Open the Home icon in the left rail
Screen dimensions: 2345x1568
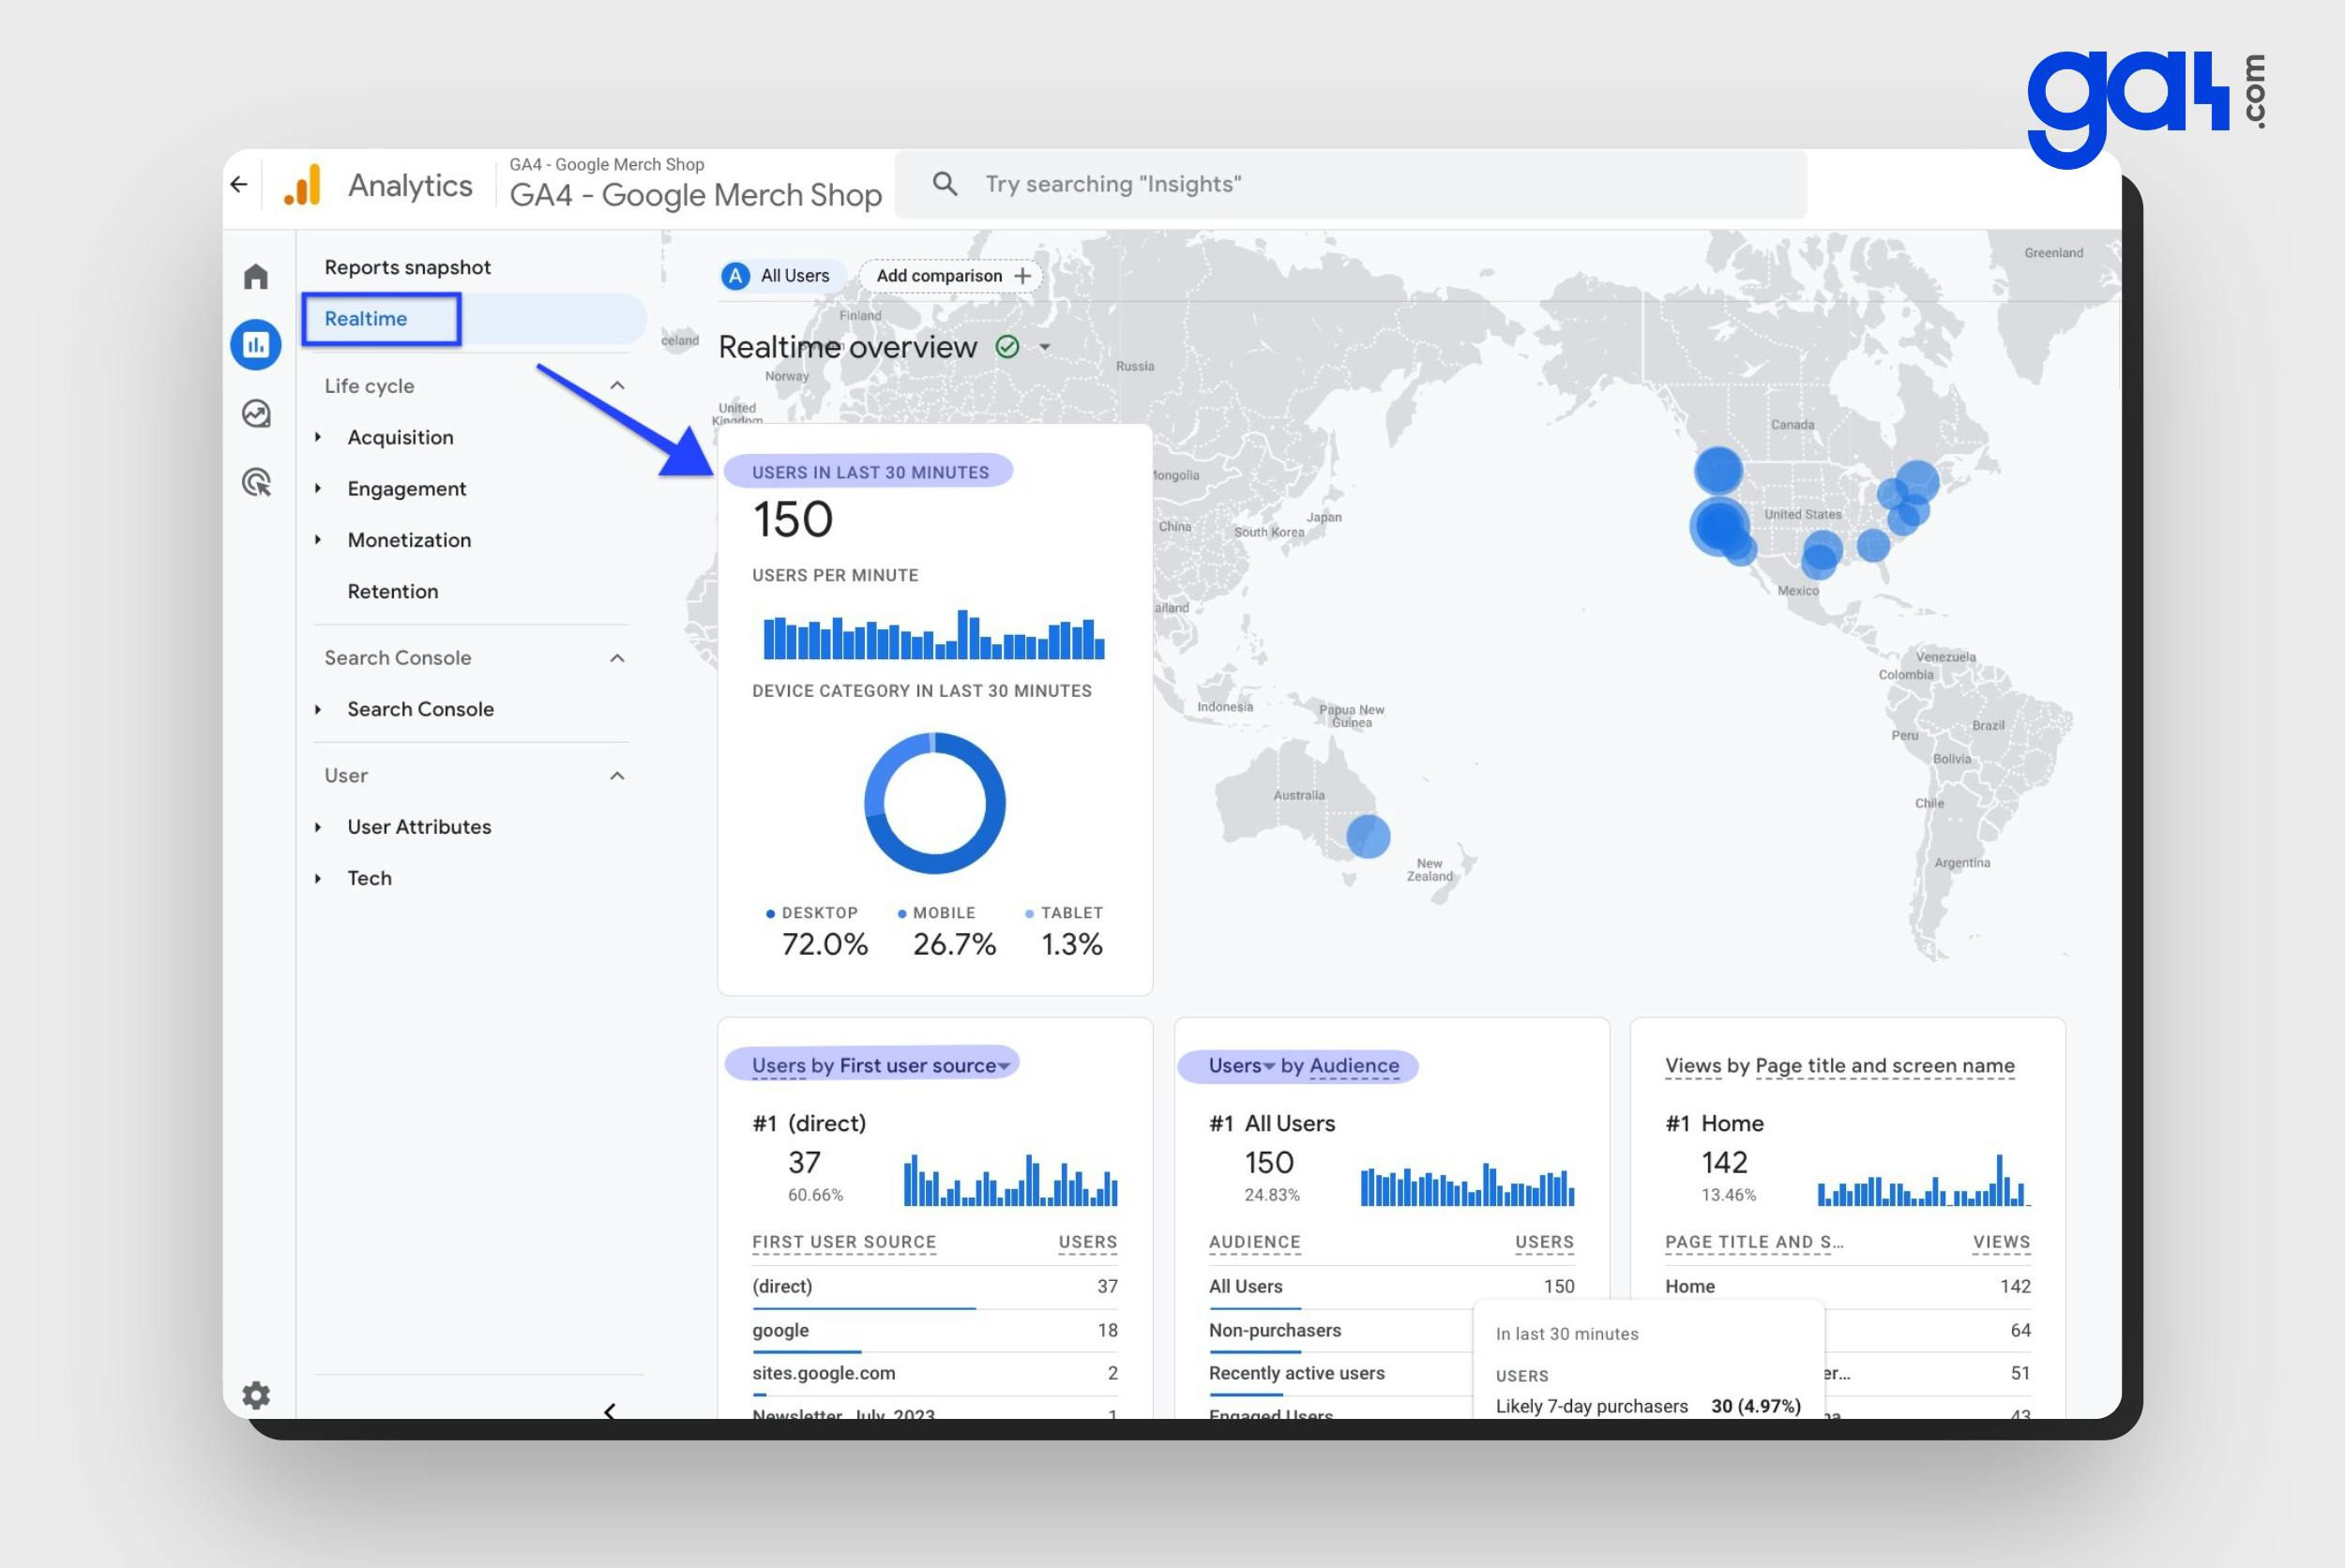click(x=256, y=276)
